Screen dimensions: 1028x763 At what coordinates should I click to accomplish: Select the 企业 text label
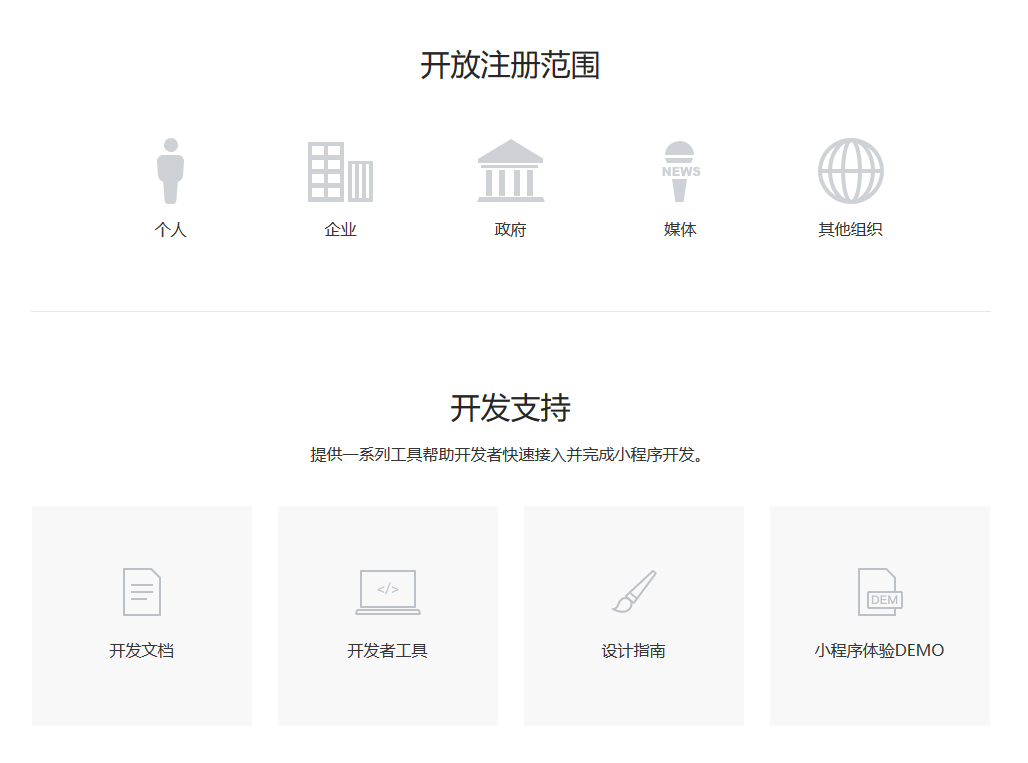(340, 230)
